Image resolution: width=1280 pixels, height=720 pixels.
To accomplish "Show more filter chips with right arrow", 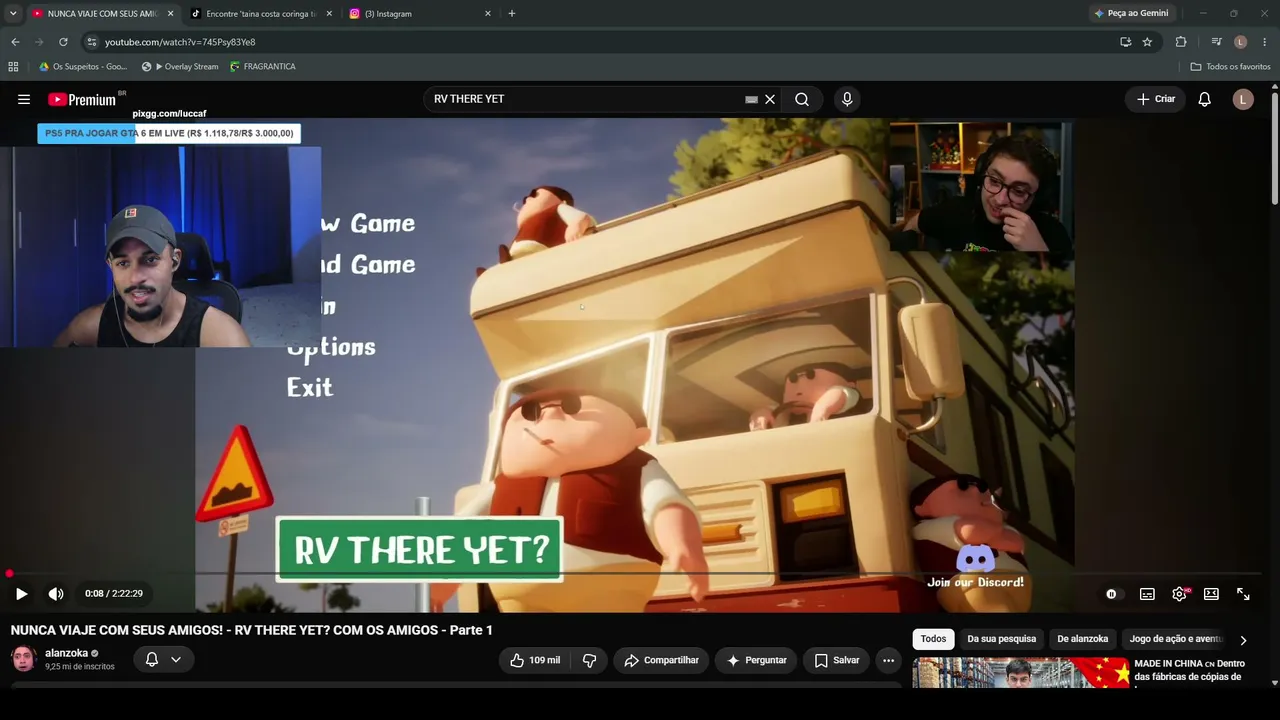I will (1243, 640).
